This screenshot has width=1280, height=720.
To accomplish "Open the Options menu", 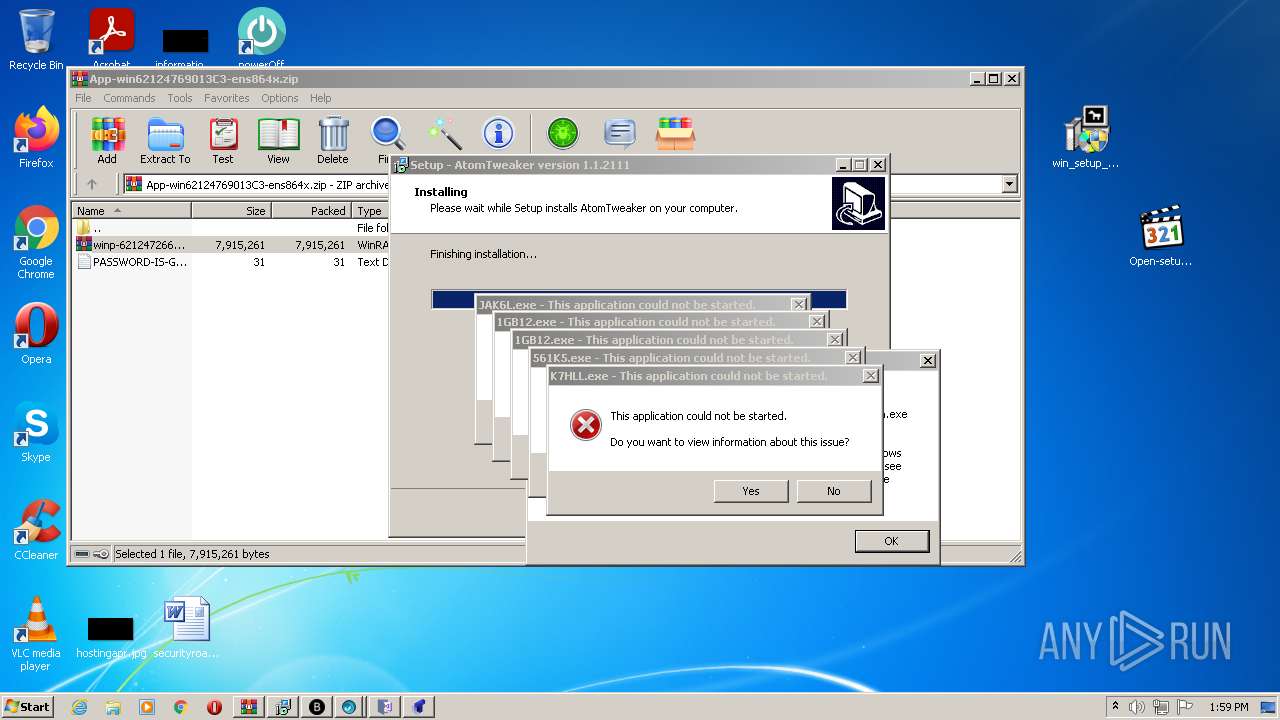I will pos(280,98).
